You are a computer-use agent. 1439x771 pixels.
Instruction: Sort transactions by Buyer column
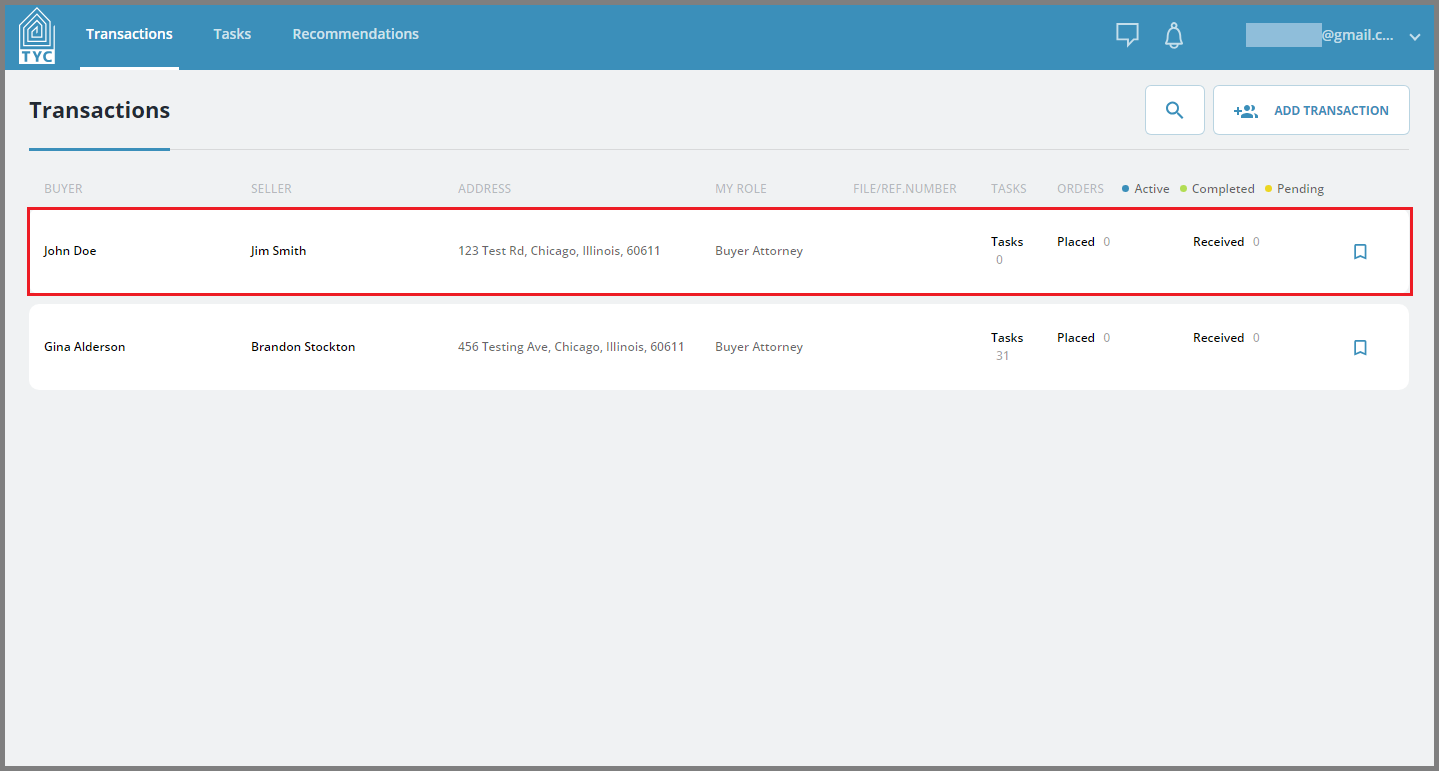(x=63, y=188)
